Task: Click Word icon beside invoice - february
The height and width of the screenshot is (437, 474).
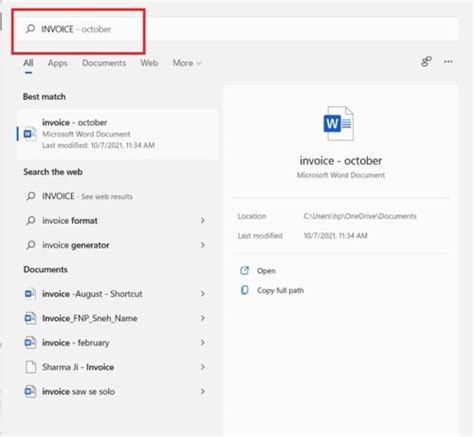Action: (x=30, y=342)
